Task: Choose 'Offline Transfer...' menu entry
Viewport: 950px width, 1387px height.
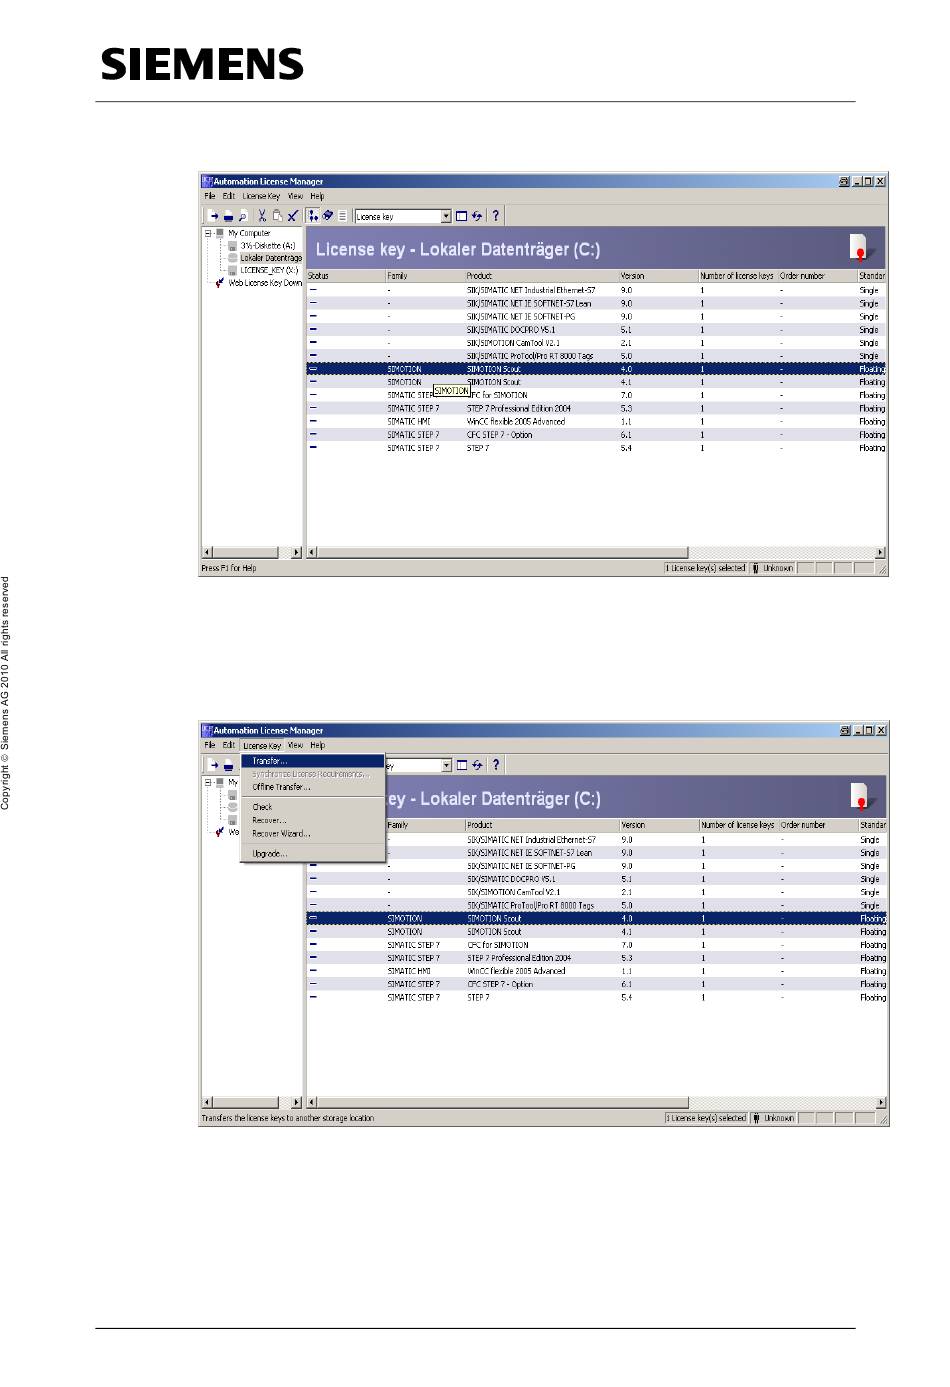Action: [313, 787]
